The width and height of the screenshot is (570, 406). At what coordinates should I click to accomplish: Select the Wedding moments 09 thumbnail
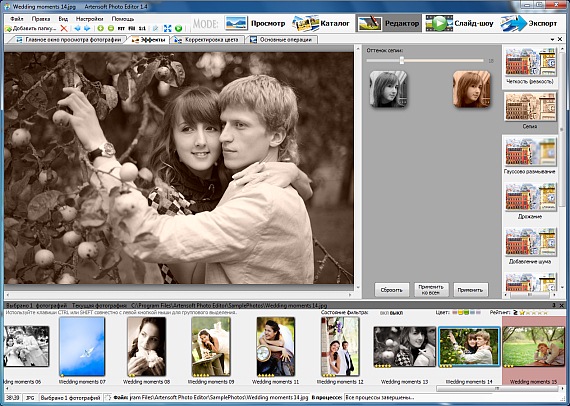tap(211, 346)
